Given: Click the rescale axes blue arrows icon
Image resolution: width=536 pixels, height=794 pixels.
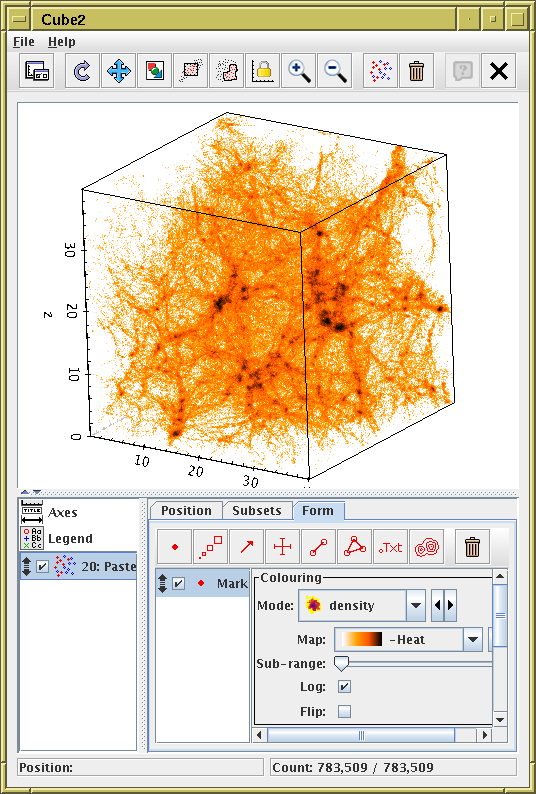Looking at the screenshot, I should [119, 71].
